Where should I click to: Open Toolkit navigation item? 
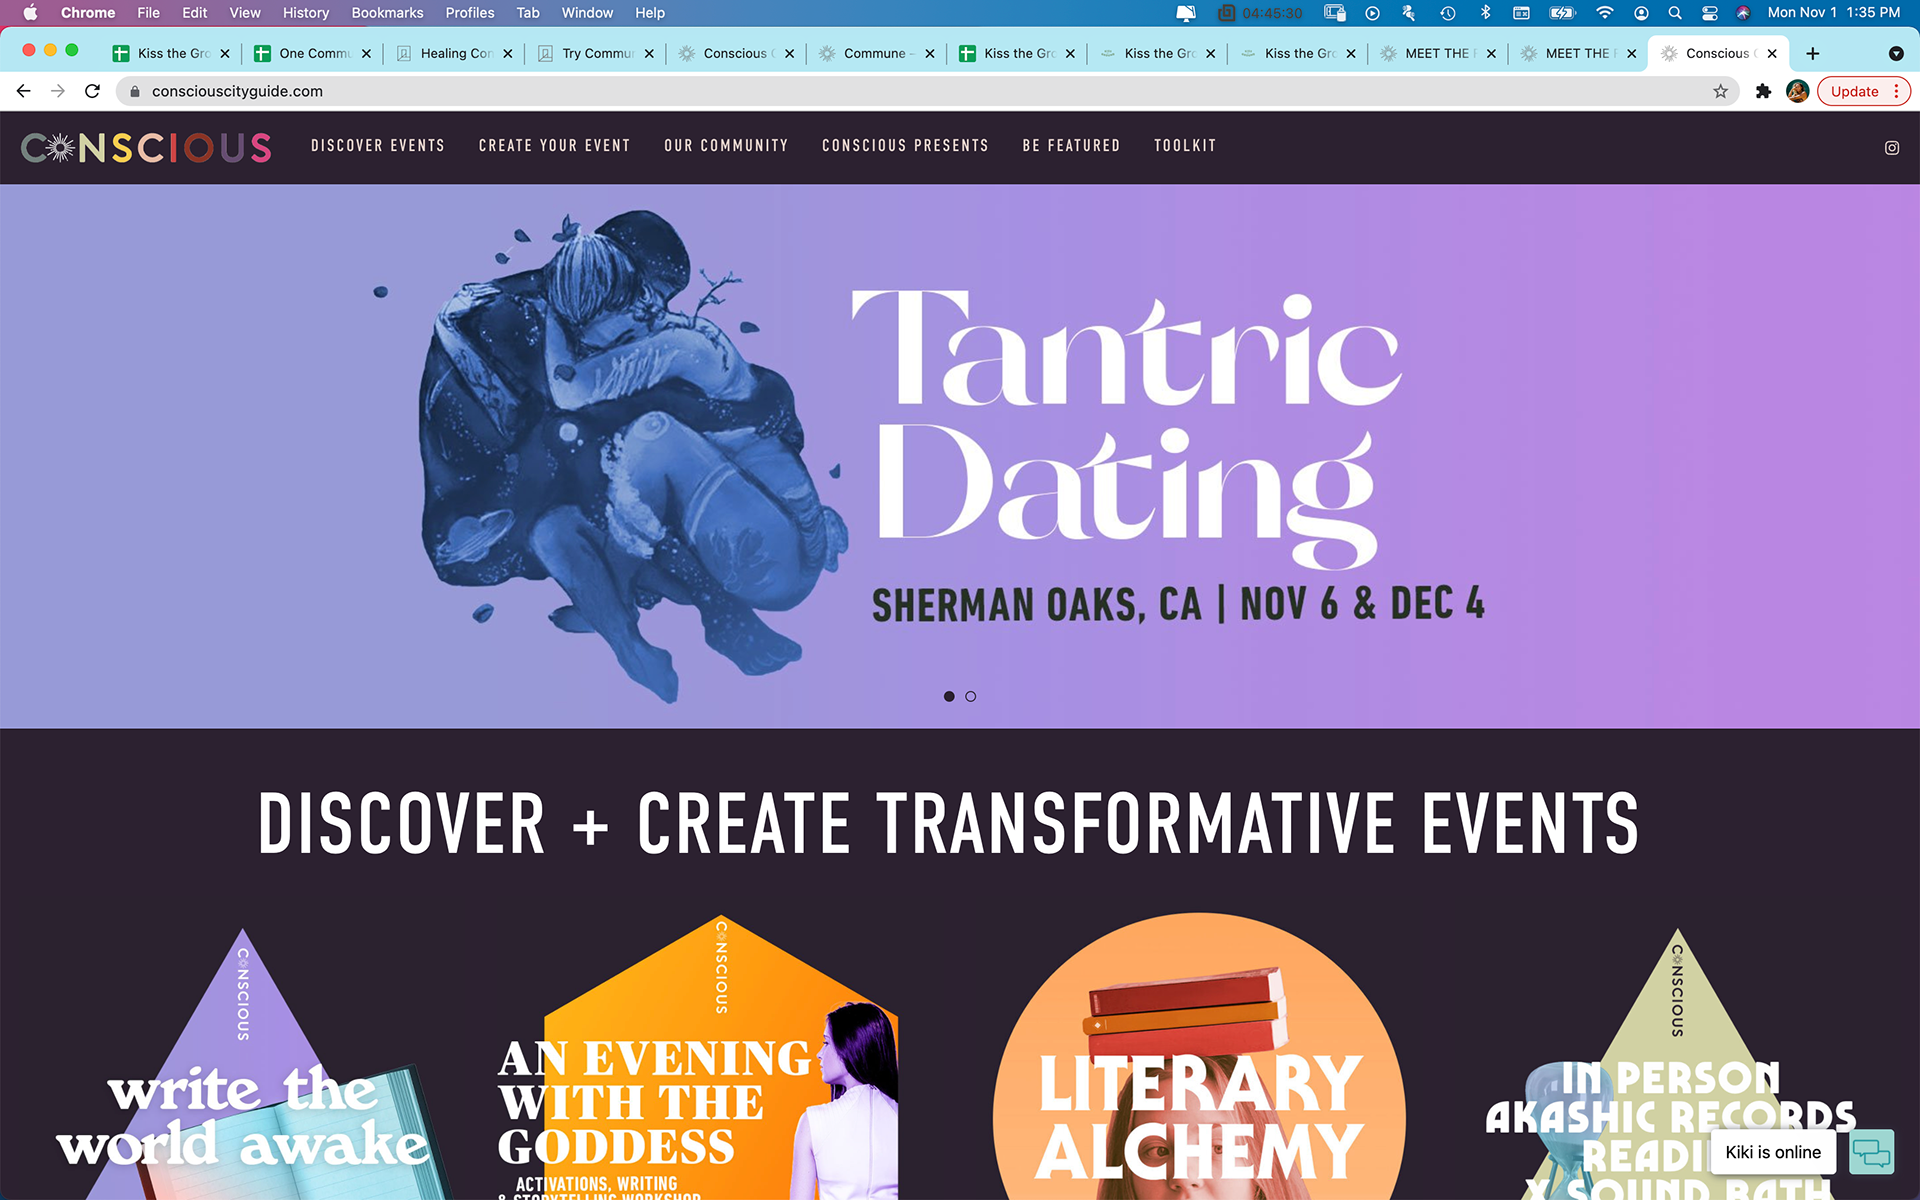1185,146
